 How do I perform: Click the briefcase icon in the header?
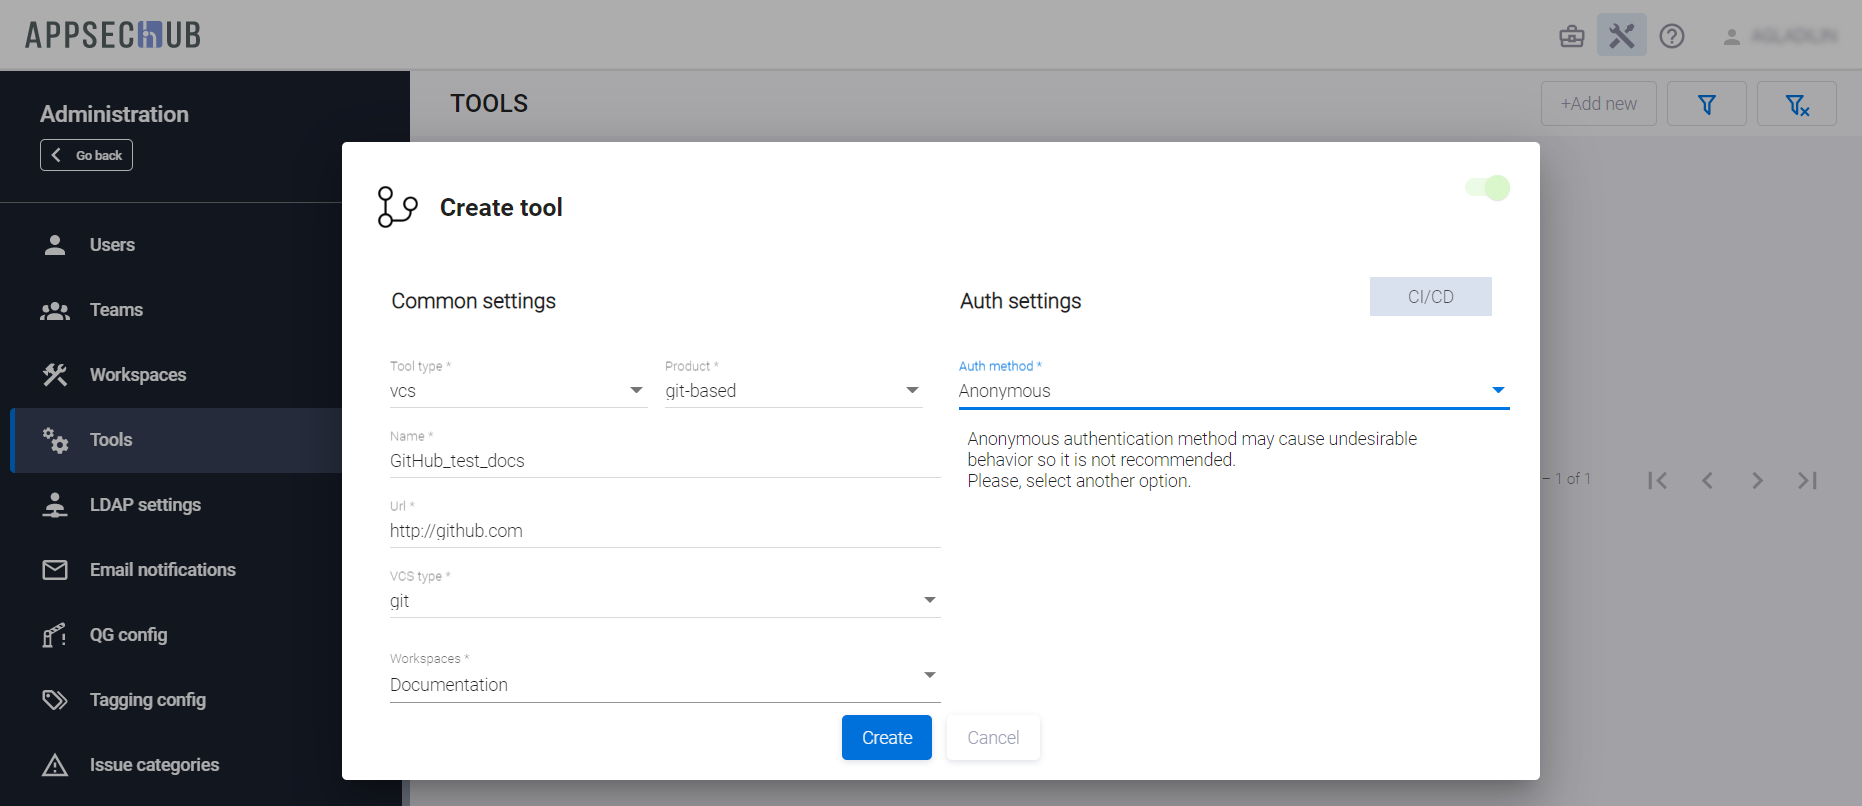point(1571,37)
